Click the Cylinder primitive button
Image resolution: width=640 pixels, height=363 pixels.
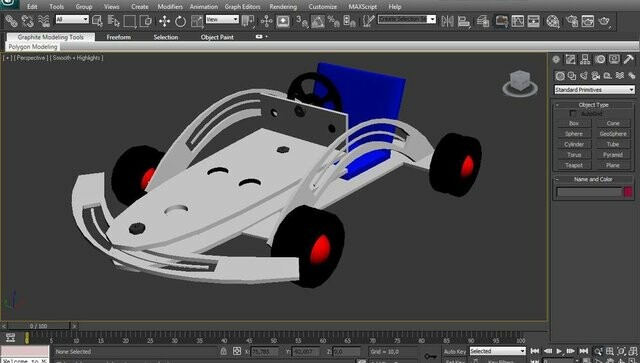tap(574, 144)
